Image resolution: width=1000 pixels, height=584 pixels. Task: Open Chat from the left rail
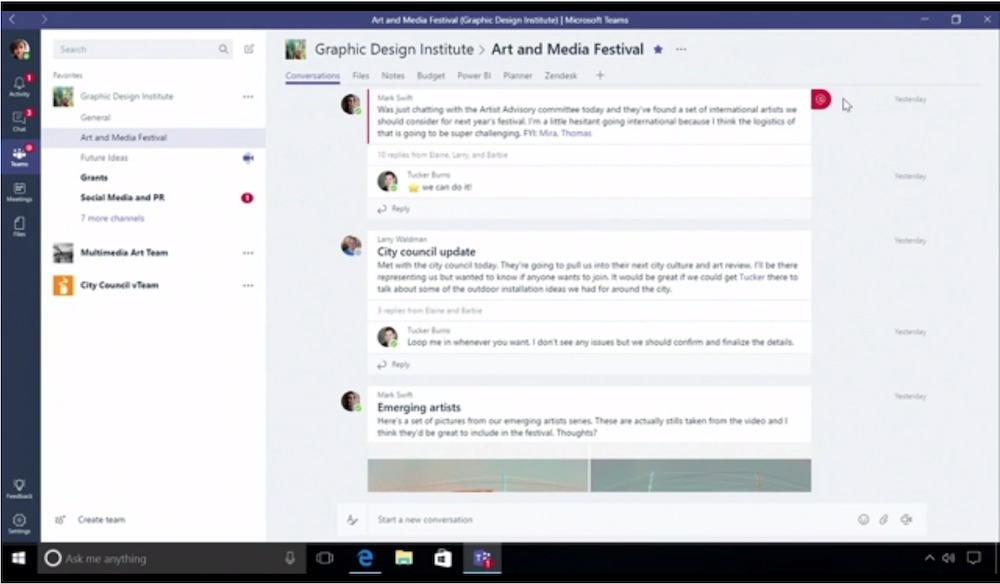pos(20,121)
